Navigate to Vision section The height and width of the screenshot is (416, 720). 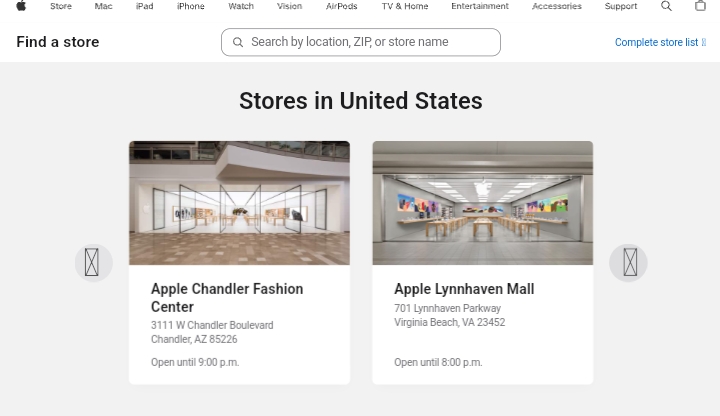coord(289,6)
